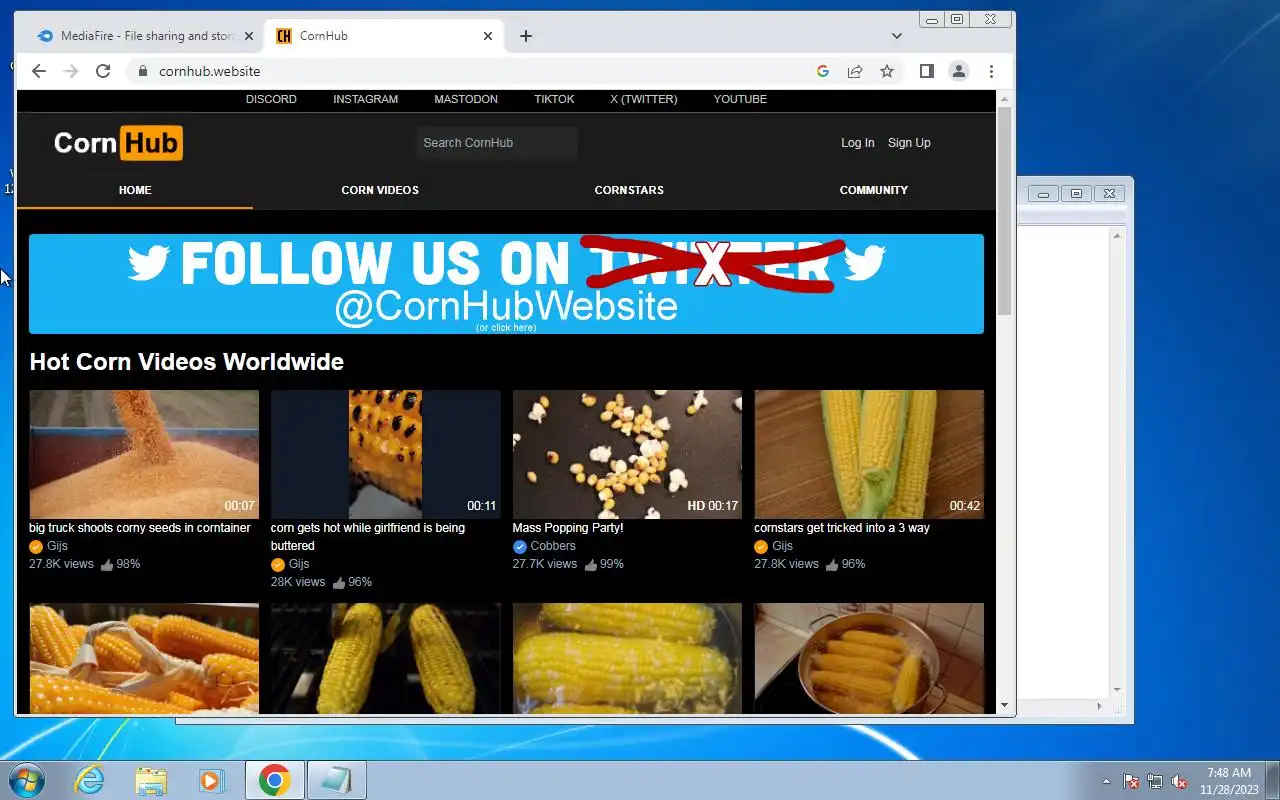This screenshot has height=800, width=1280.
Task: Open uploader Cobbers profile
Action: [x=553, y=546]
